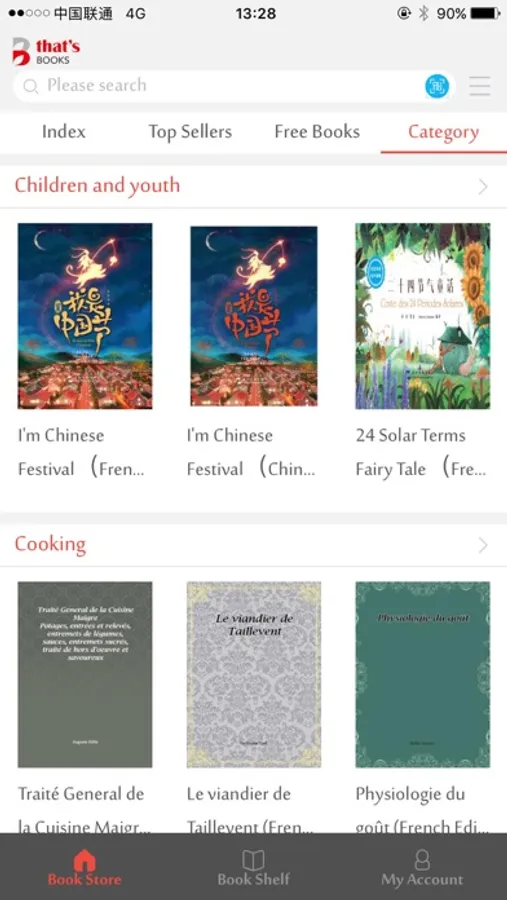Viewport: 507px width, 900px height.
Task: Click the search magnifier icon
Action: click(x=30, y=87)
